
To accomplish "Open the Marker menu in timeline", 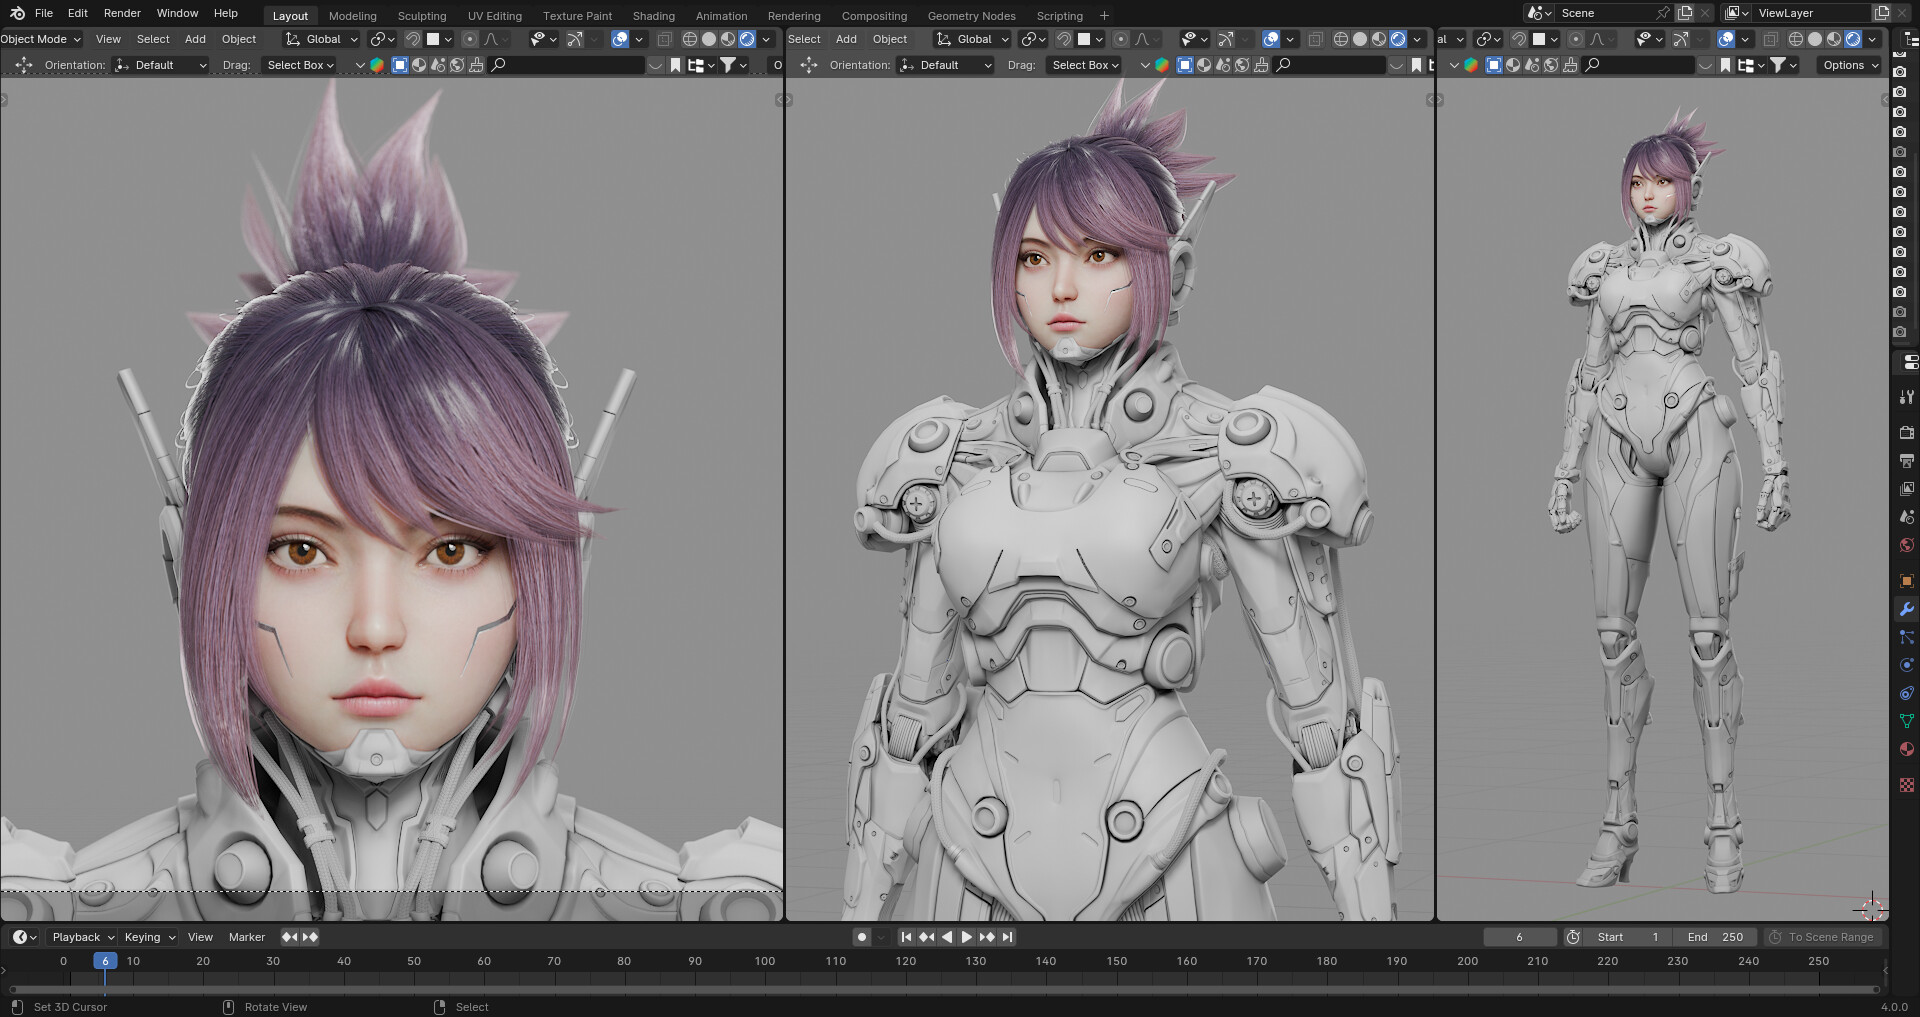I will pyautogui.click(x=247, y=937).
